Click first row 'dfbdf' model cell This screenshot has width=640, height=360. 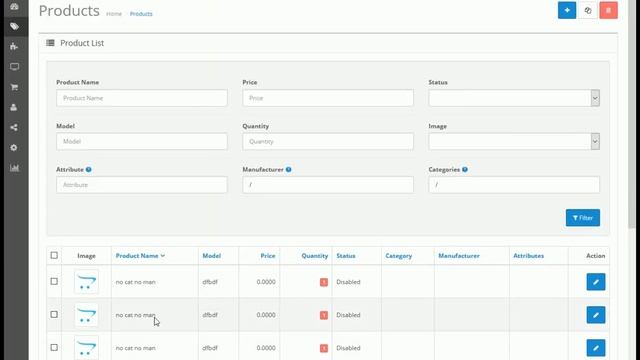210,282
